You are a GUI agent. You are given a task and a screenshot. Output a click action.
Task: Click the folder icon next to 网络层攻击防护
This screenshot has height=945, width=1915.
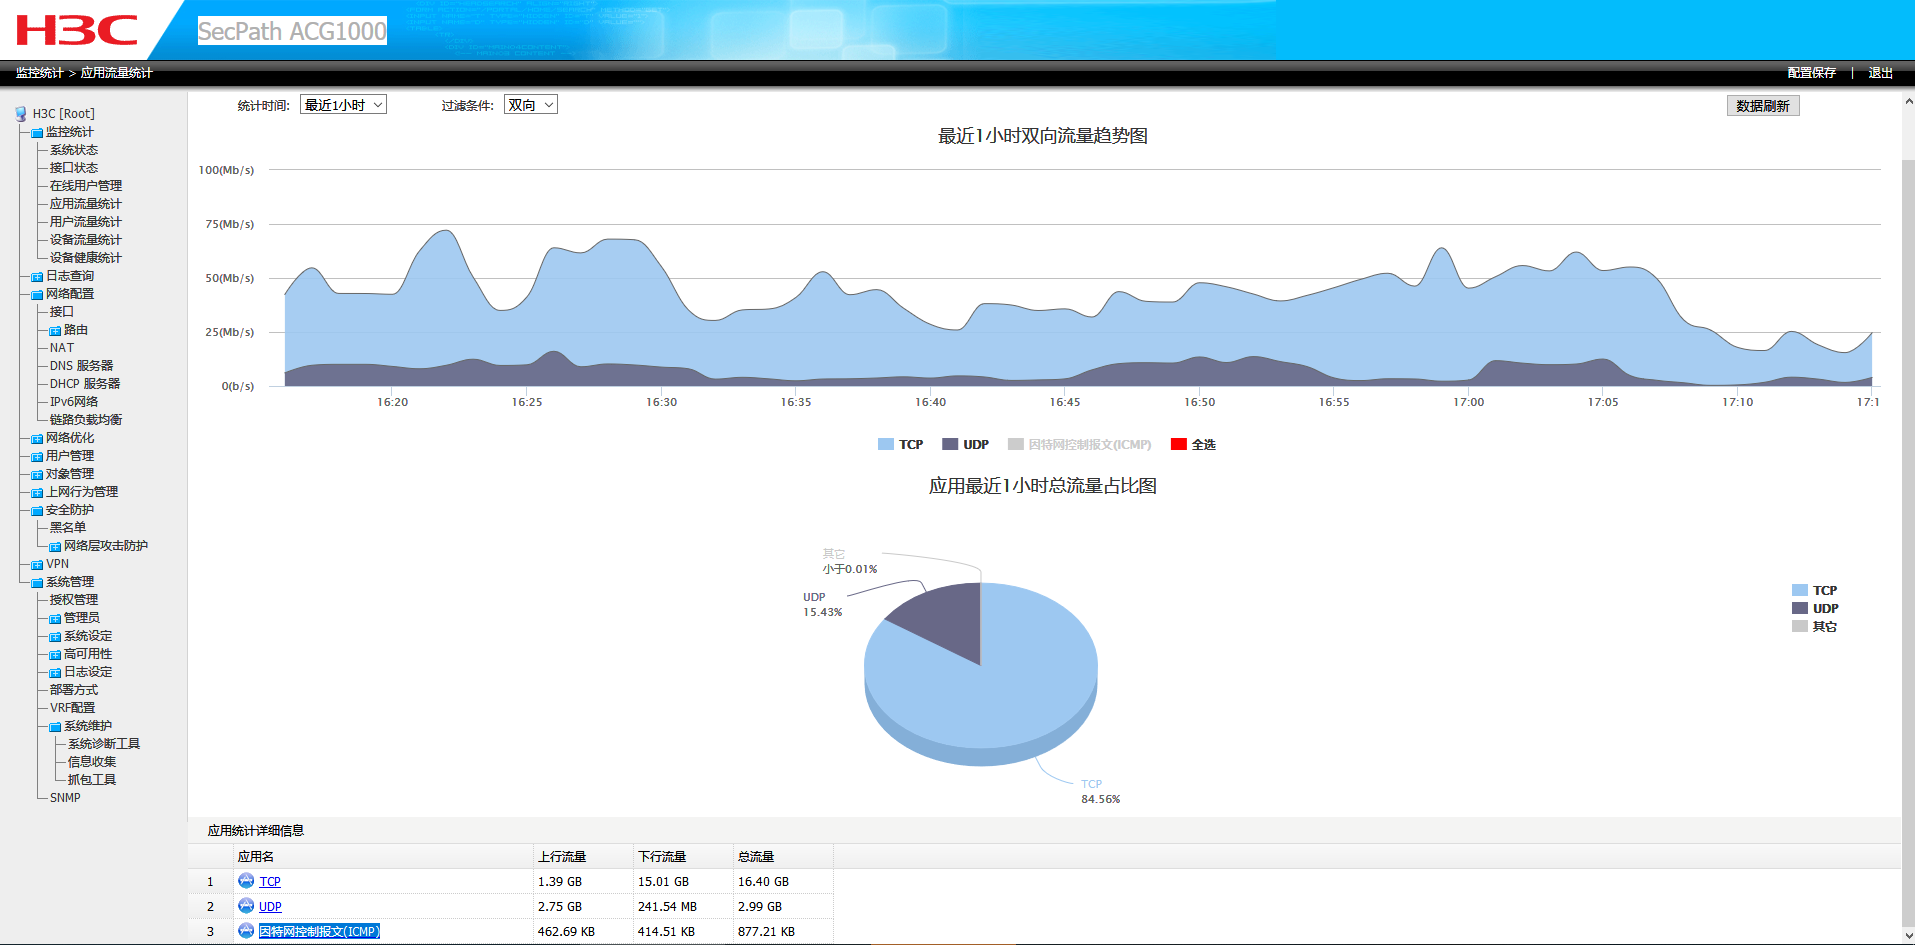[x=56, y=547]
